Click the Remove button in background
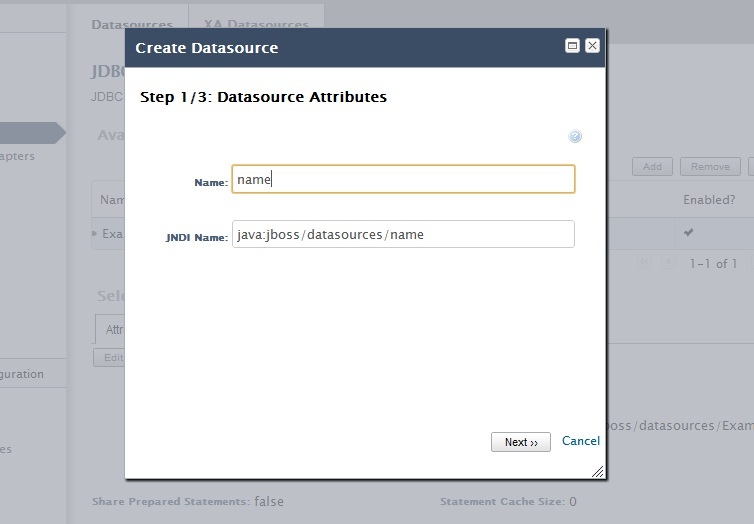 point(710,167)
